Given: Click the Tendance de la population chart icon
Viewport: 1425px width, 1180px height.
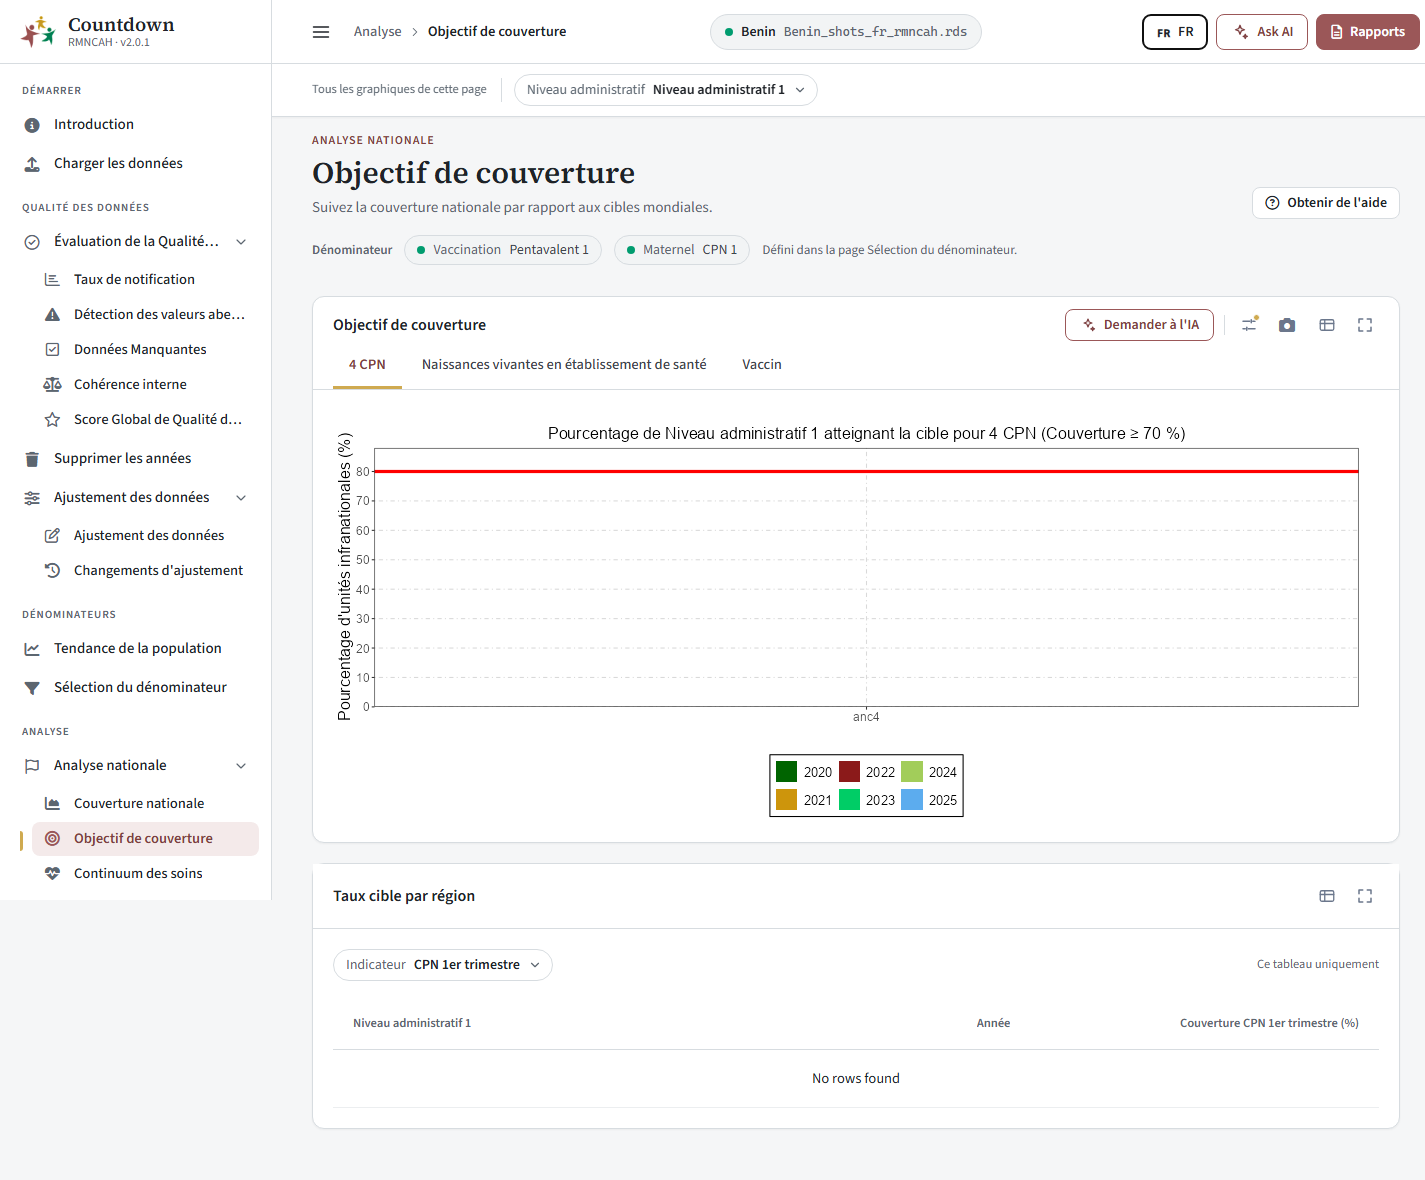Looking at the screenshot, I should tap(32, 649).
